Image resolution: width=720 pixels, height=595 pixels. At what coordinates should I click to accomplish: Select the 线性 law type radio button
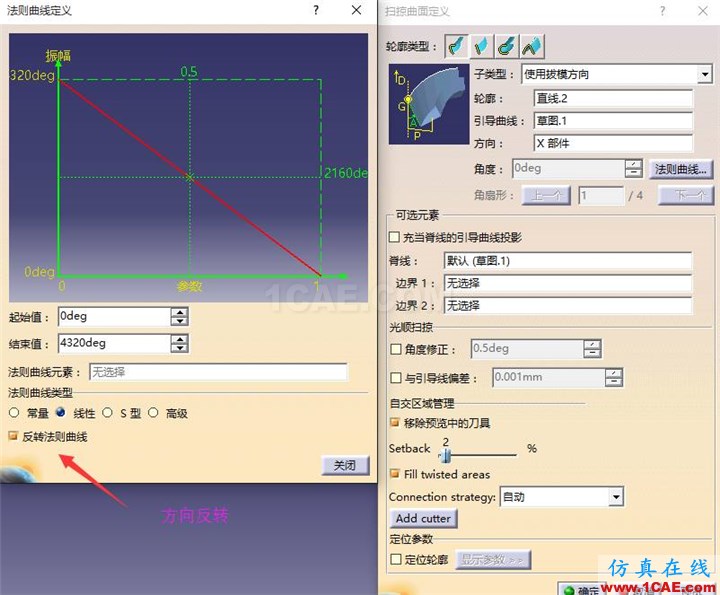(x=61, y=412)
